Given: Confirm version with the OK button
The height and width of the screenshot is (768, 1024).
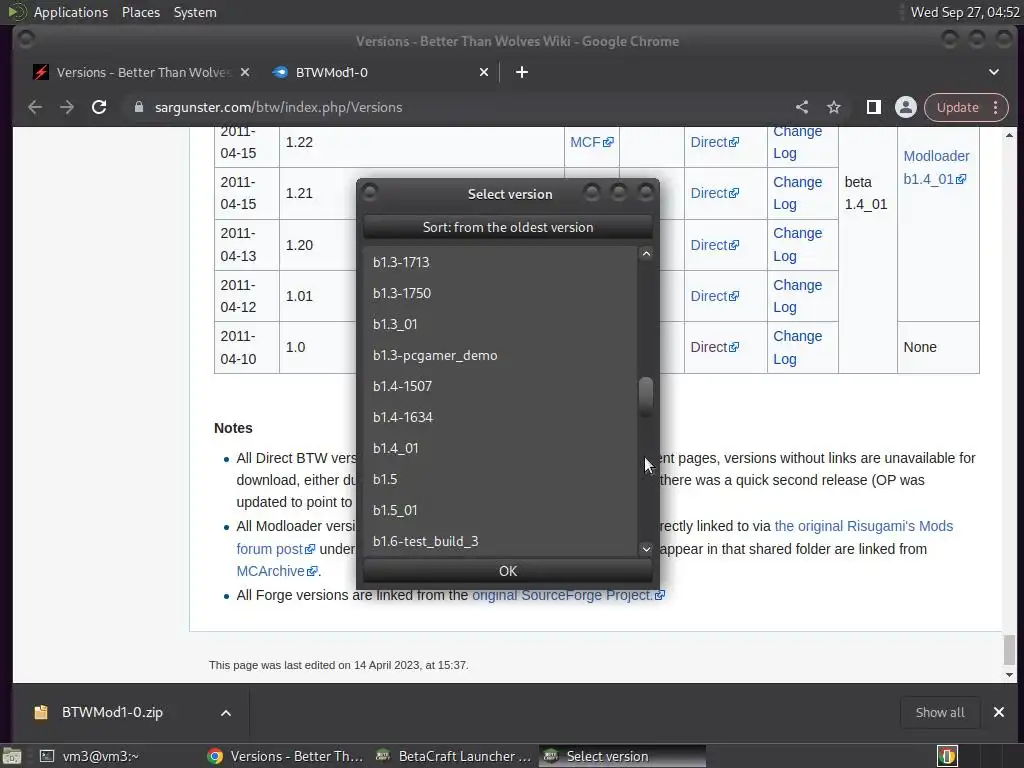Looking at the screenshot, I should point(507,571).
